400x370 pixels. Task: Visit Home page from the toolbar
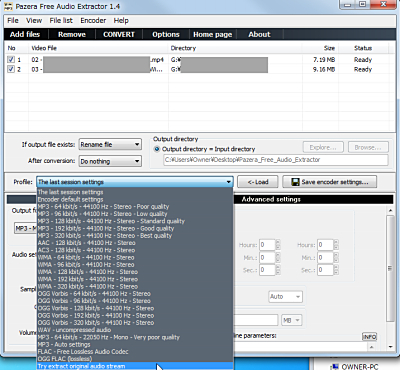click(213, 34)
